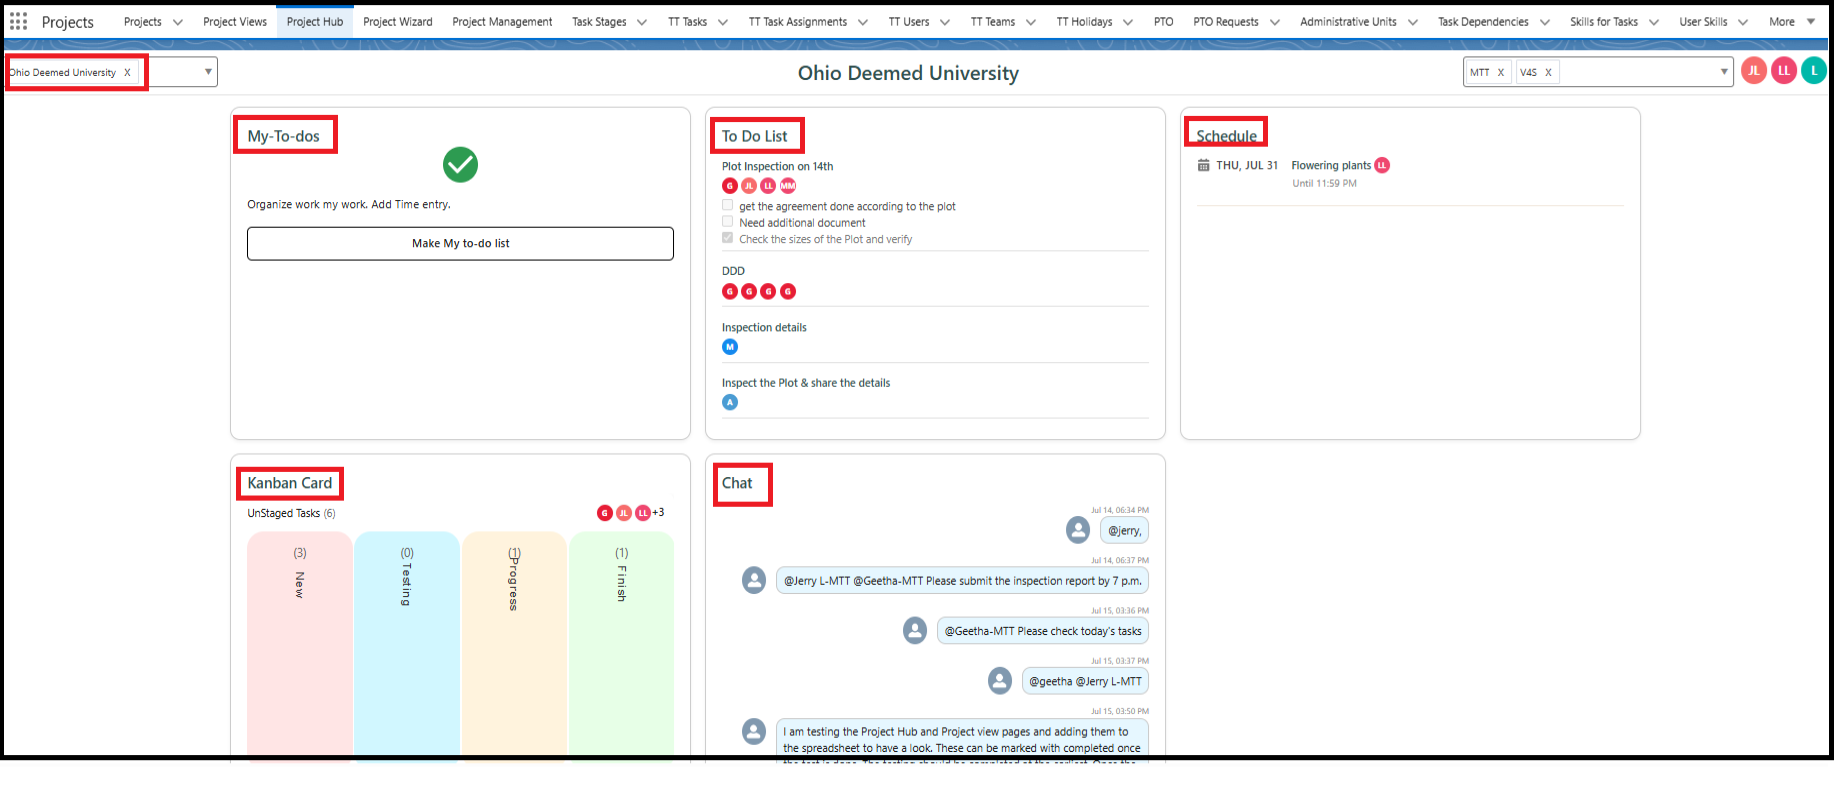Click the LL badge next to Flowering plants
1834x791 pixels.
coord(1382,165)
